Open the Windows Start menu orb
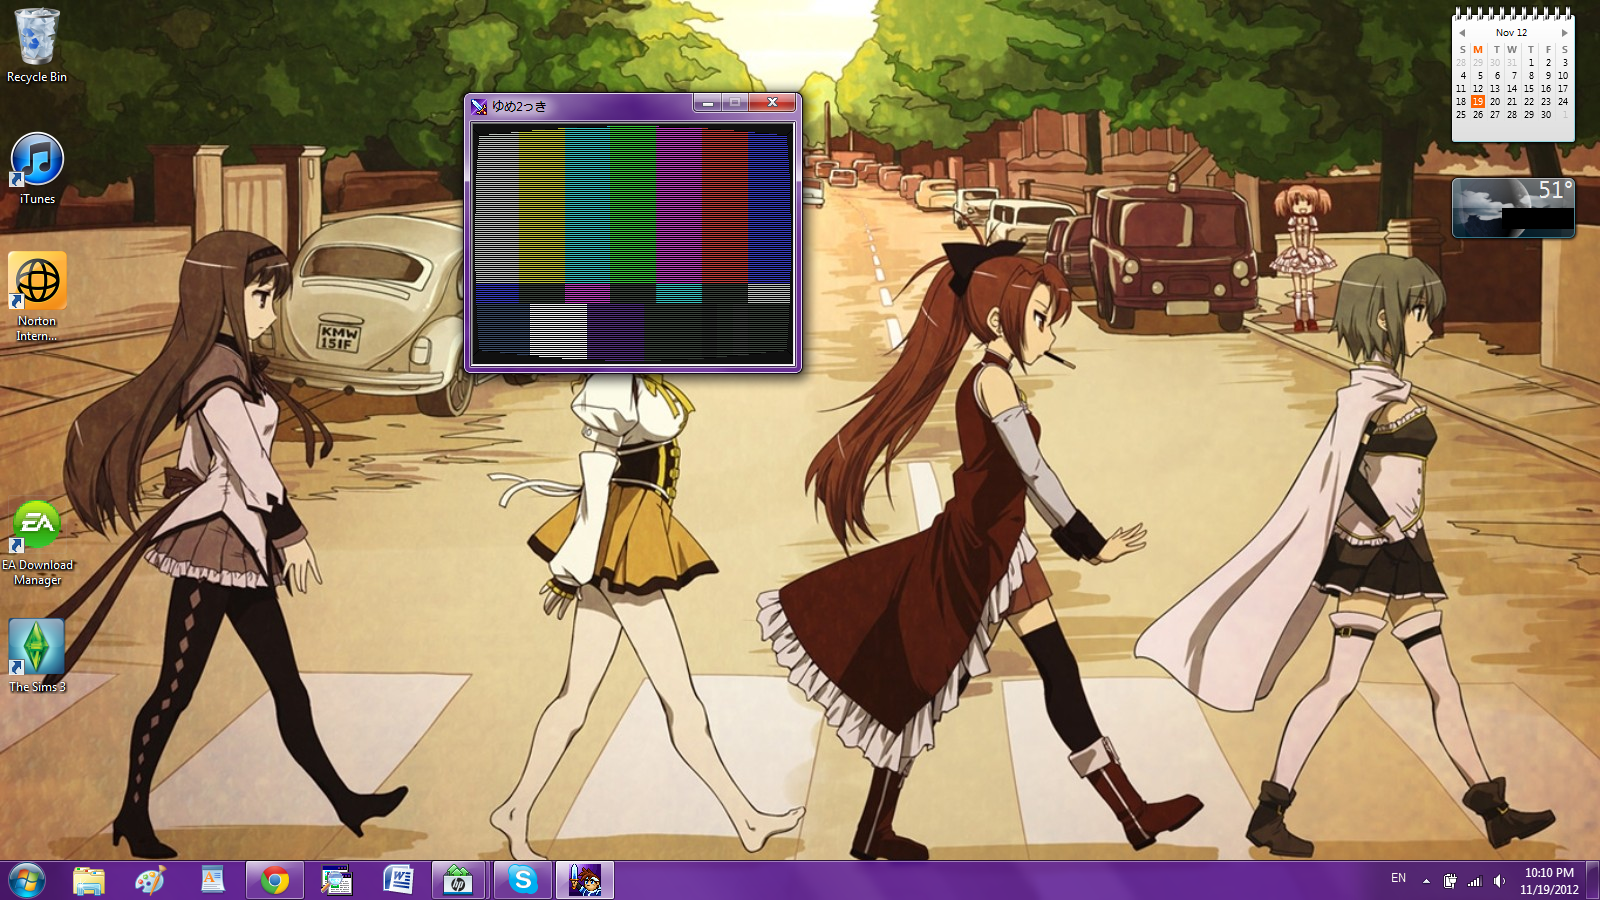Viewport: 1600px width, 900px height. click(27, 881)
